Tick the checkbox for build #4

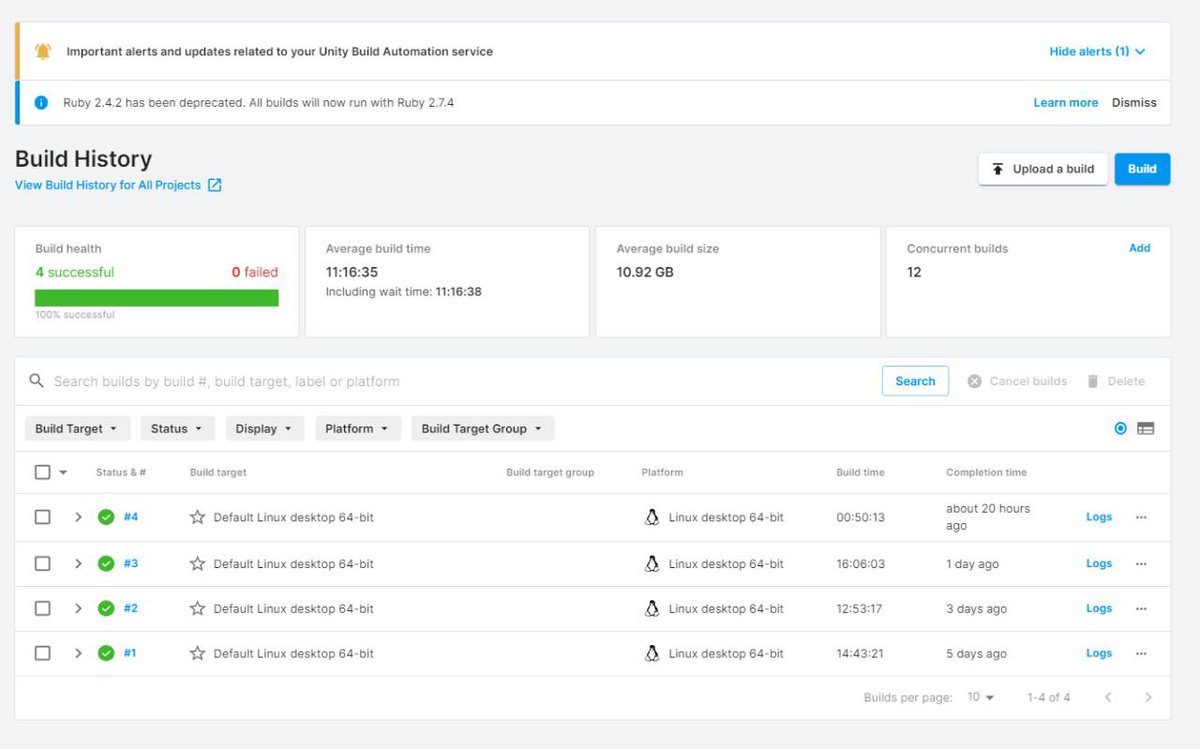42,517
